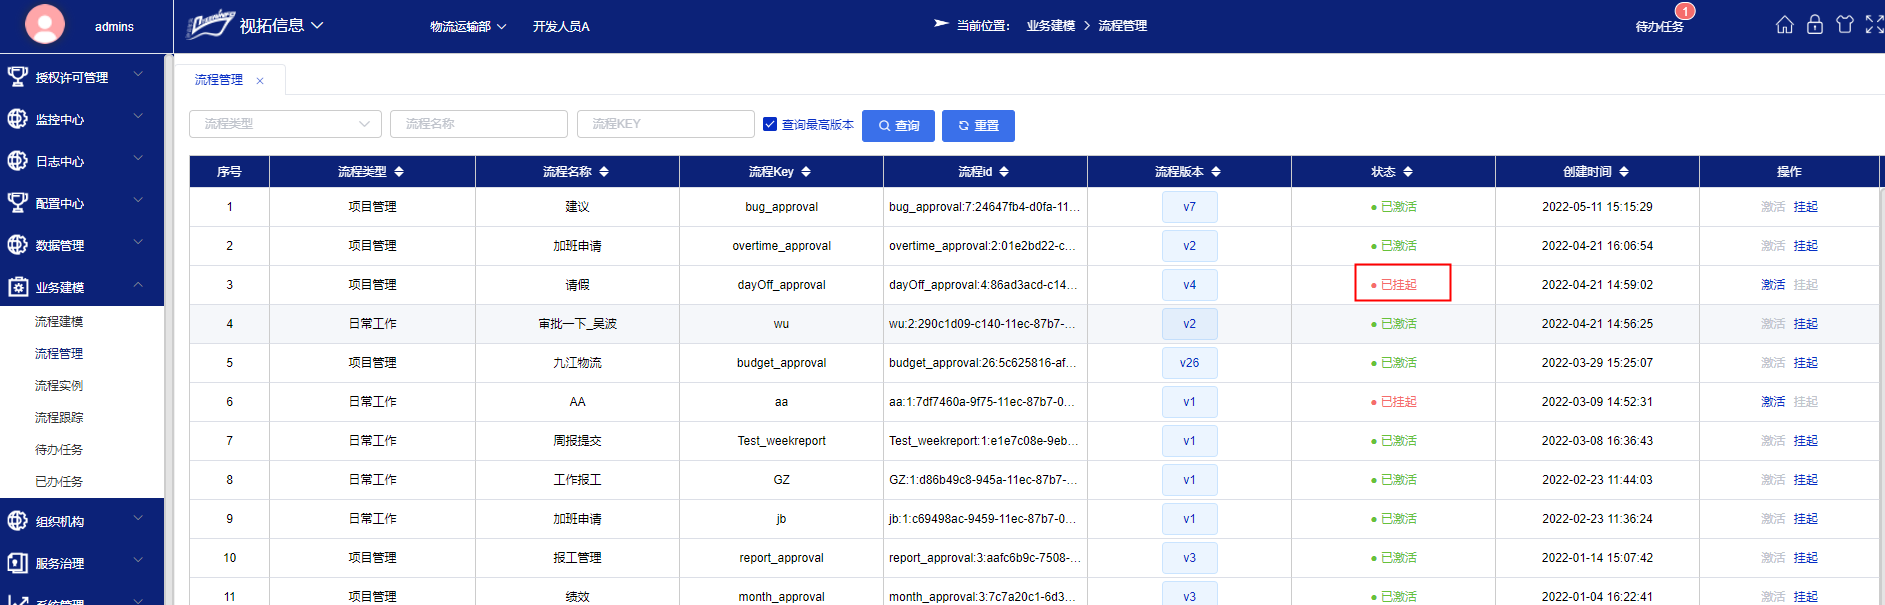Click the home icon in top bar
This screenshot has width=1885, height=605.
click(1784, 25)
